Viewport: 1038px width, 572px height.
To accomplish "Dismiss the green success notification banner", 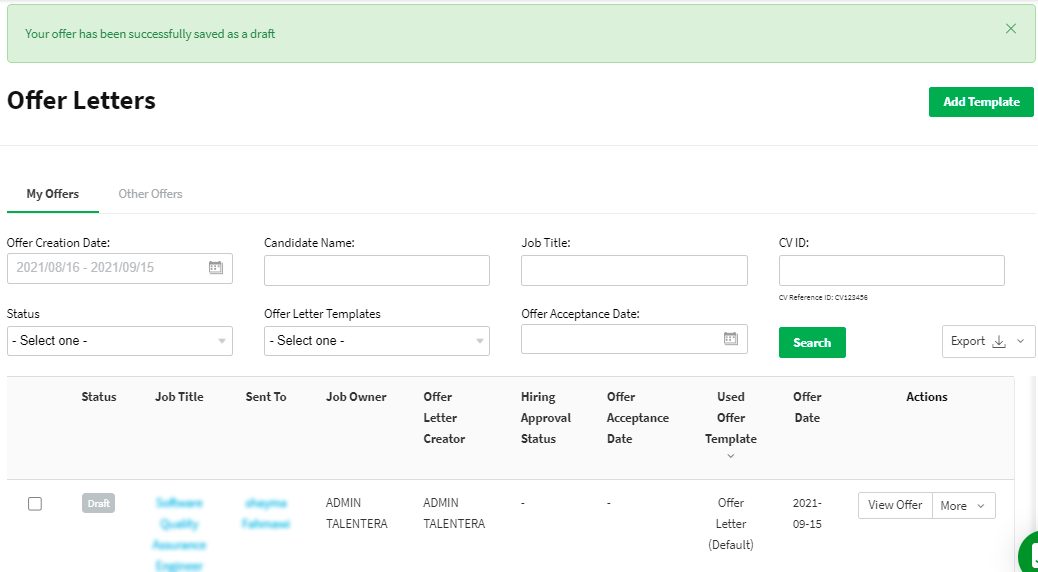I will [x=1011, y=29].
